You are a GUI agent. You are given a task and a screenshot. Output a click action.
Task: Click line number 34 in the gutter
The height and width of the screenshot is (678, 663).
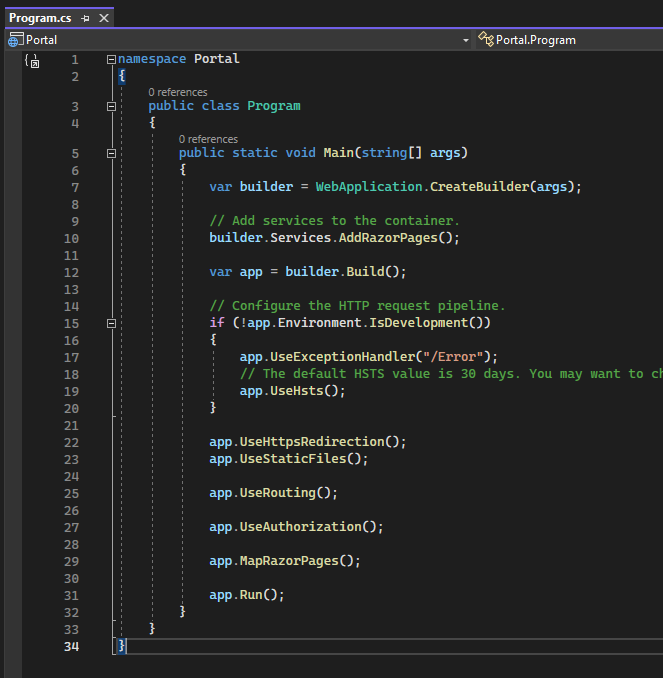70,646
